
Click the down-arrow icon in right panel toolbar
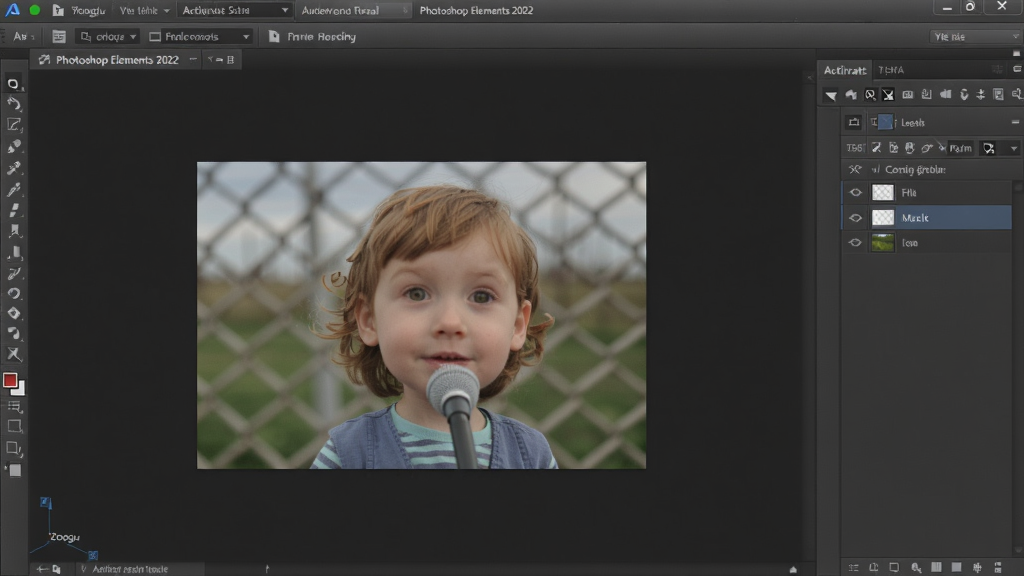(964, 95)
